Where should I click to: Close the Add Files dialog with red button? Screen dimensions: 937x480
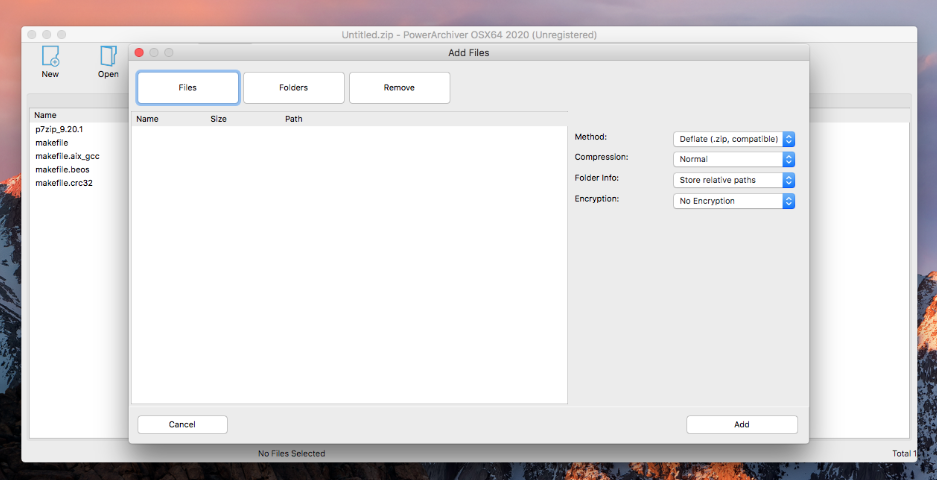(140, 53)
